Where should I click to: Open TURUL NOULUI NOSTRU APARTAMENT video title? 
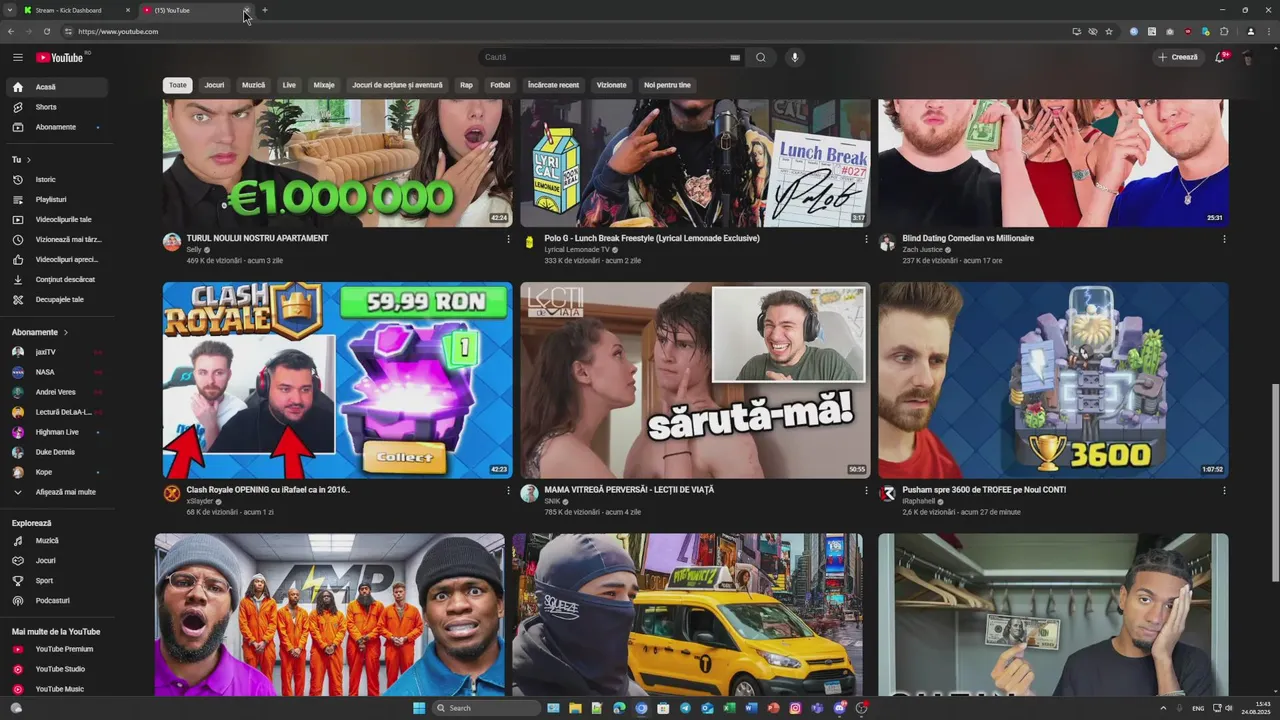257,238
